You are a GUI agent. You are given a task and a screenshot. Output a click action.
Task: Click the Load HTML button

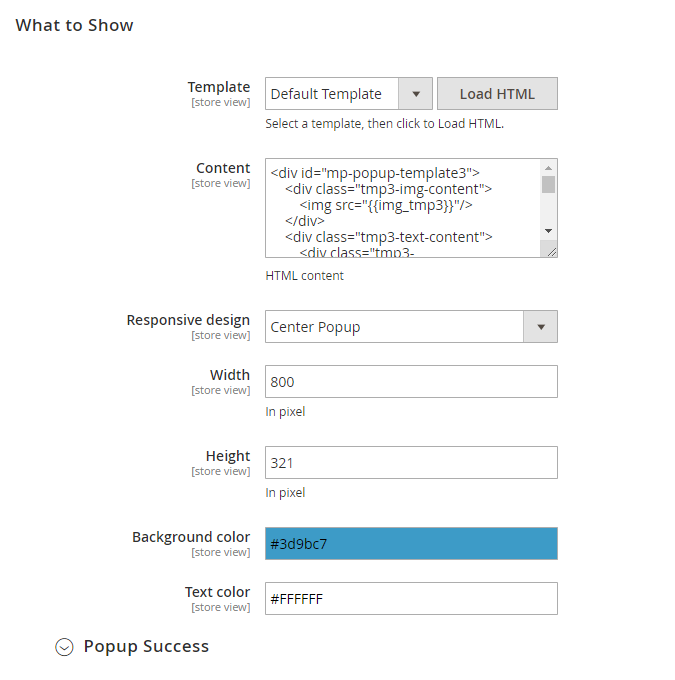coord(497,94)
